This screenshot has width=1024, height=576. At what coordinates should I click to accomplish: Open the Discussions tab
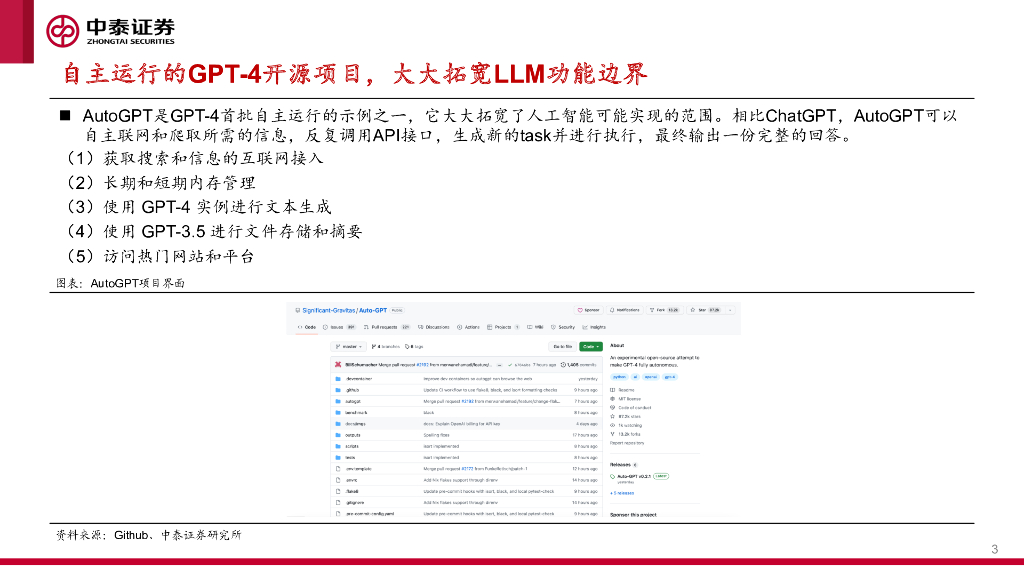[434, 327]
